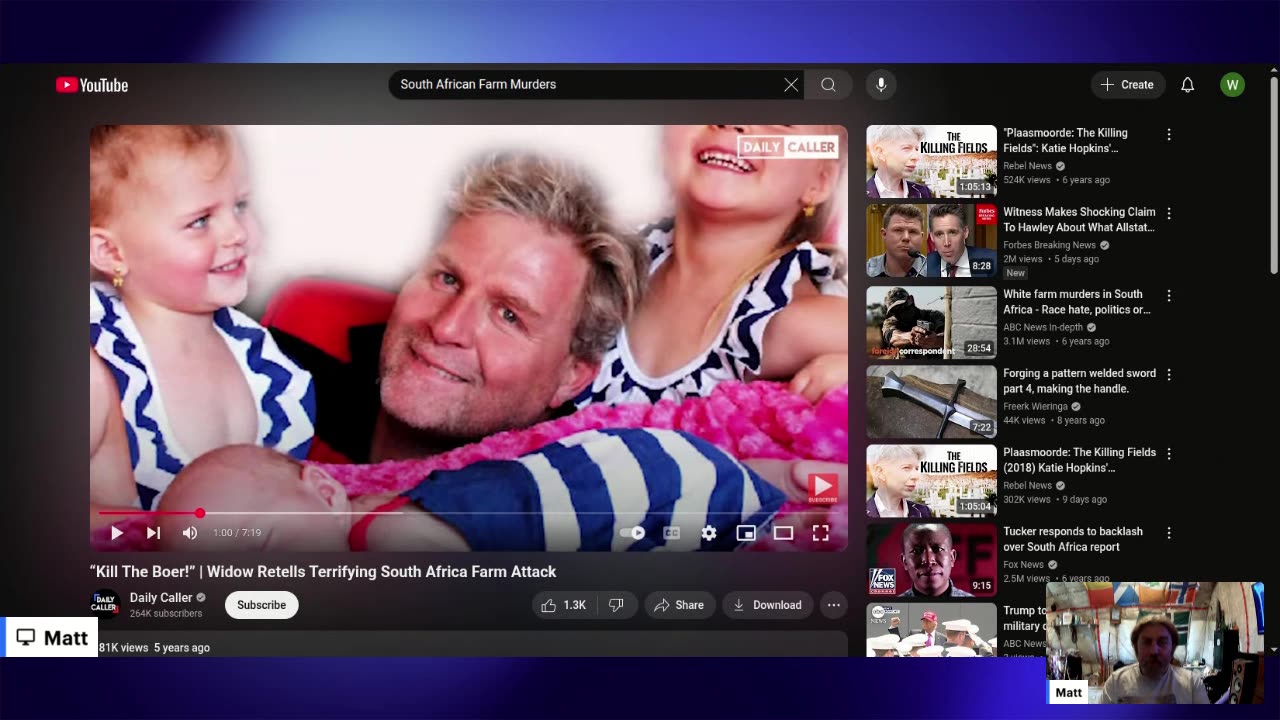Image resolution: width=1280 pixels, height=720 pixels.
Task: Open the Plaasmoorde Katie Hopkins 1:05:13 thumbnail
Action: coord(931,162)
